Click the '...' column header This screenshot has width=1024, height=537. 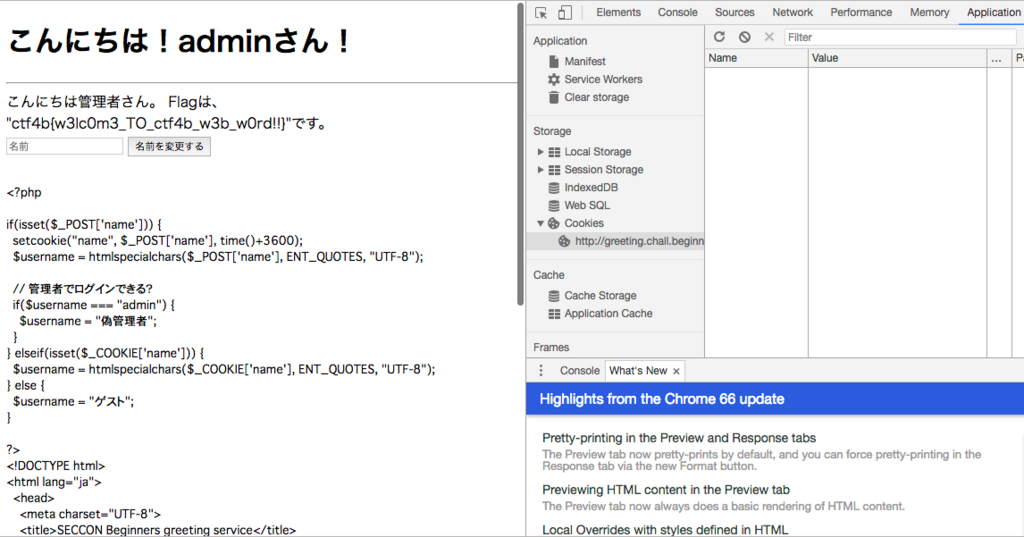[x=999, y=58]
